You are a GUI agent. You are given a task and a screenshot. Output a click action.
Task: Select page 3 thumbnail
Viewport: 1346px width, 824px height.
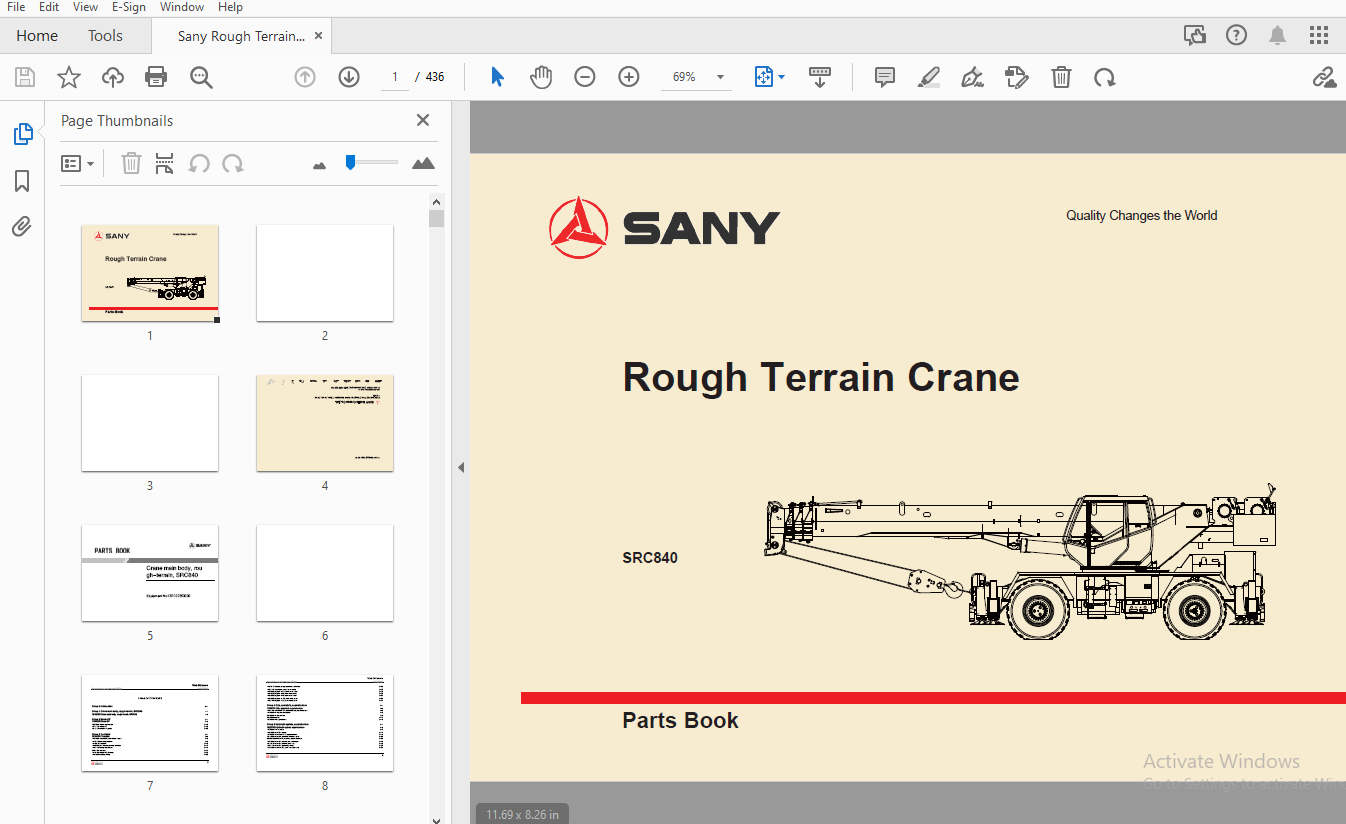tap(150, 423)
